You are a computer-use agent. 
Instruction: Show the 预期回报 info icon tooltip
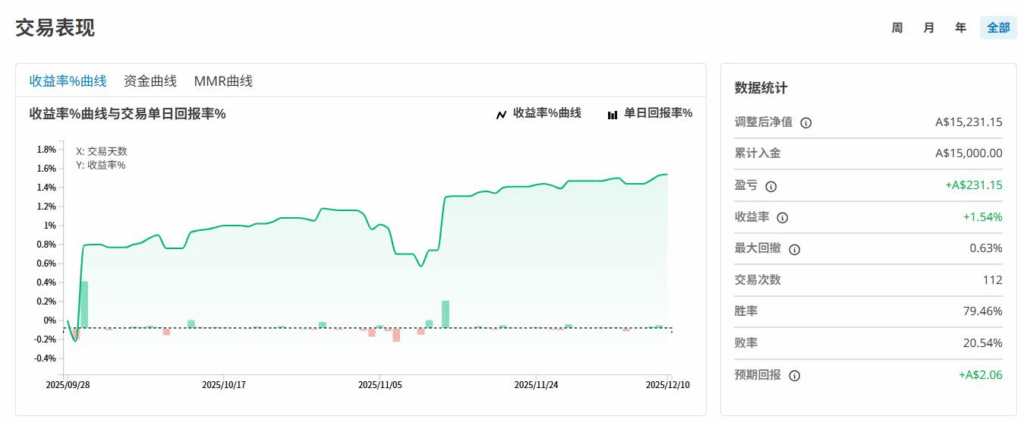click(x=794, y=376)
